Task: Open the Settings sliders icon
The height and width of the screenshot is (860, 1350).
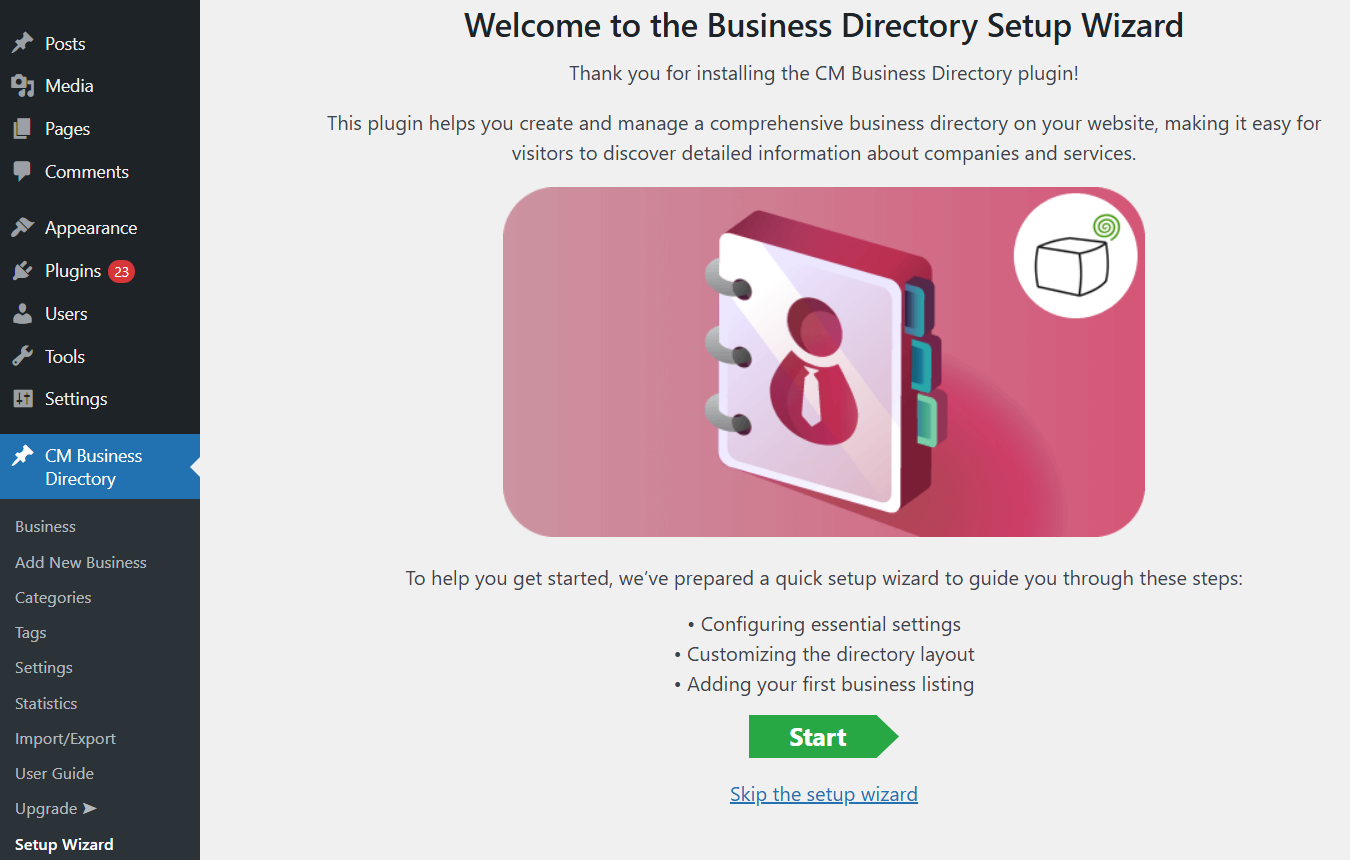Action: click(x=22, y=399)
